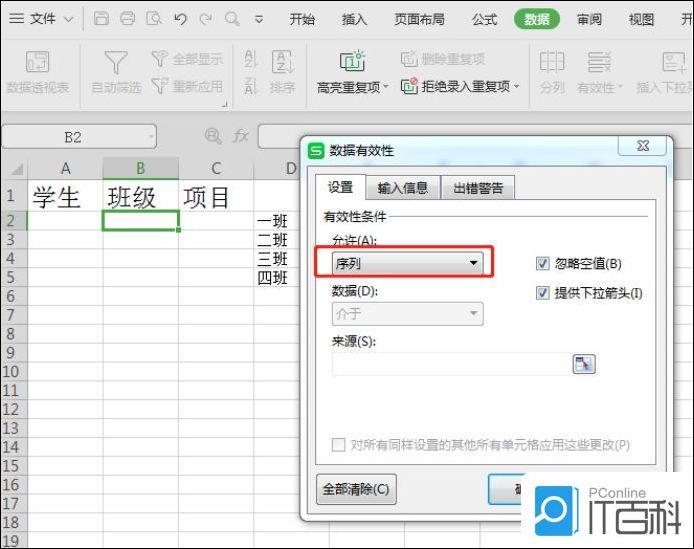Image resolution: width=694 pixels, height=549 pixels.
Task: Click the select-all corner of the sheet
Action: pos(16,169)
